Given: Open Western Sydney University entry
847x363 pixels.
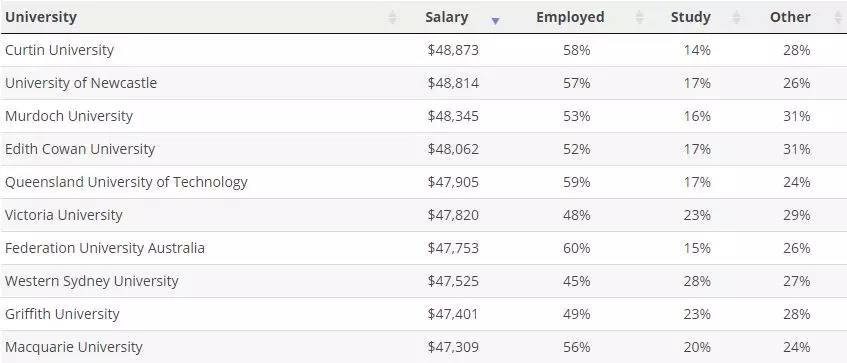Looking at the screenshot, I should 91,281.
